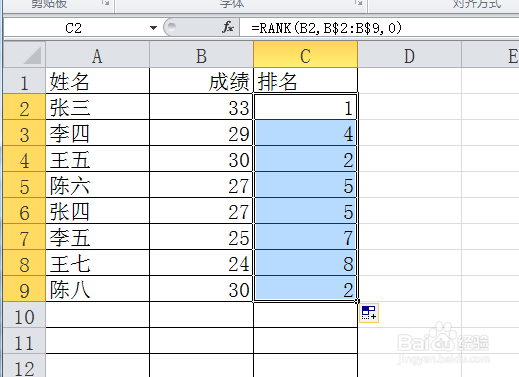Click the cell containing 排名

point(305,81)
